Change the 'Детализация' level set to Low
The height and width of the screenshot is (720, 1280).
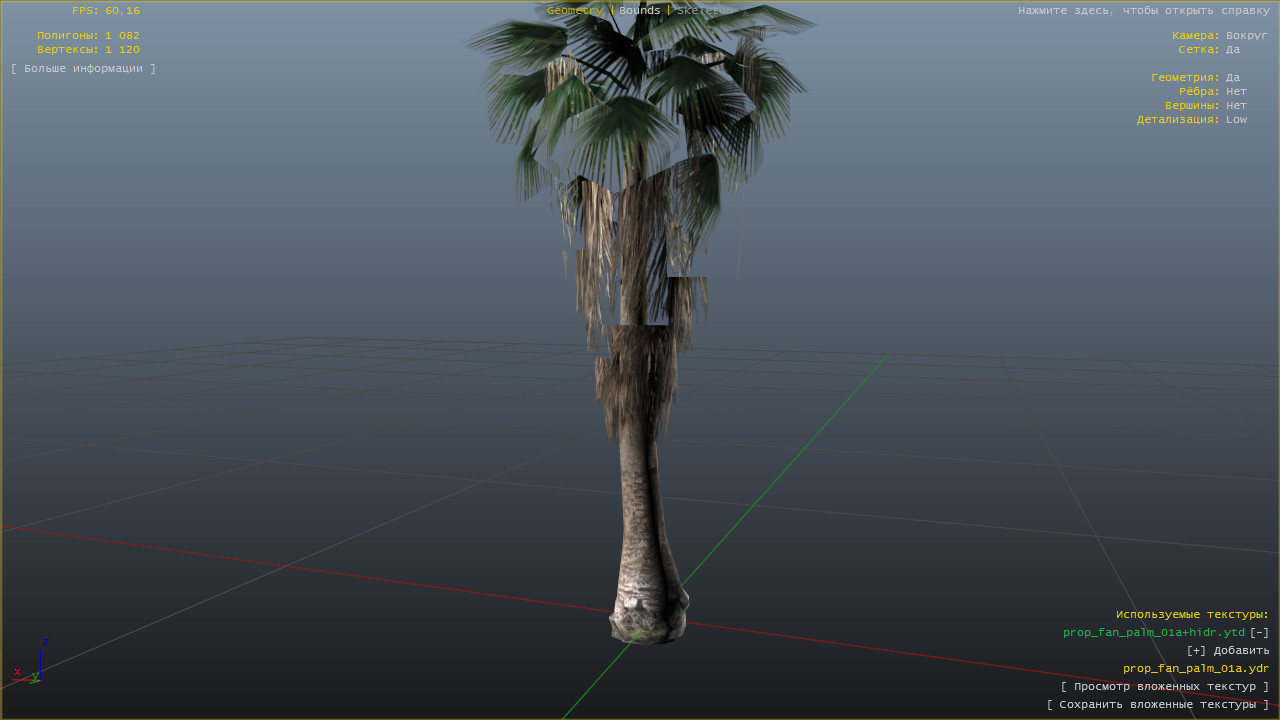[x=1192, y=120]
